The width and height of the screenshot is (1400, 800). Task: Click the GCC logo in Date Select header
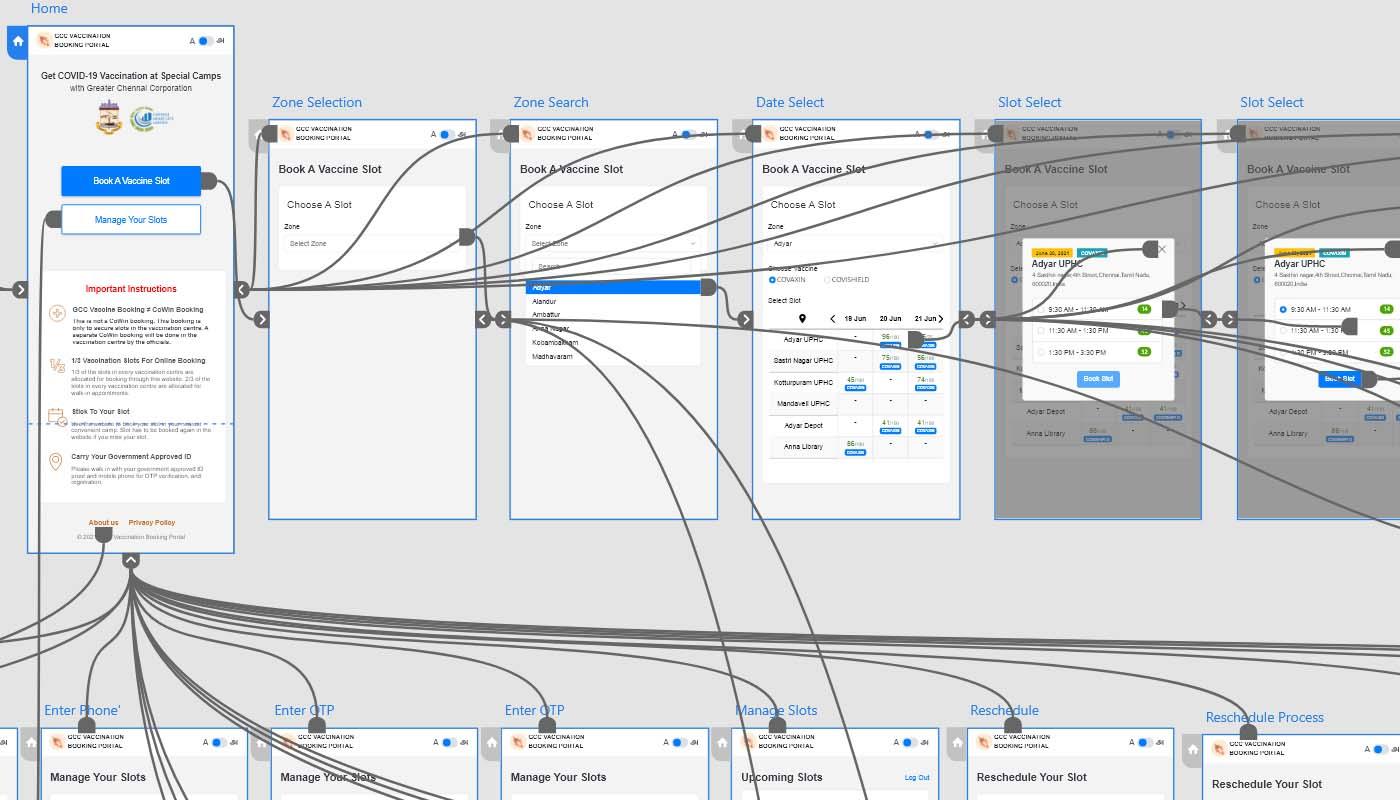tap(769, 134)
